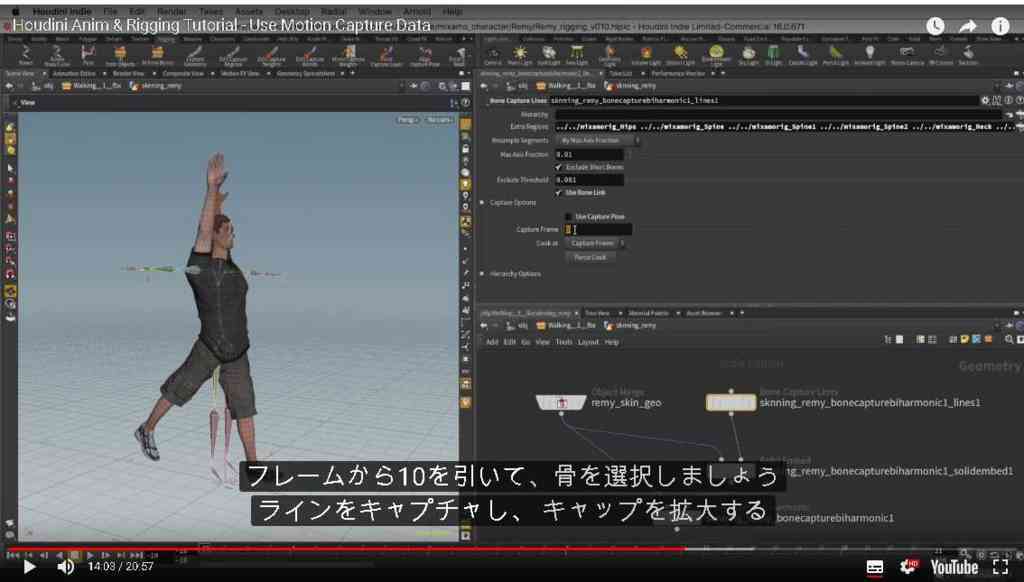Enable the Use Capture Pose checkbox
This screenshot has width=1024, height=582.
pos(568,216)
